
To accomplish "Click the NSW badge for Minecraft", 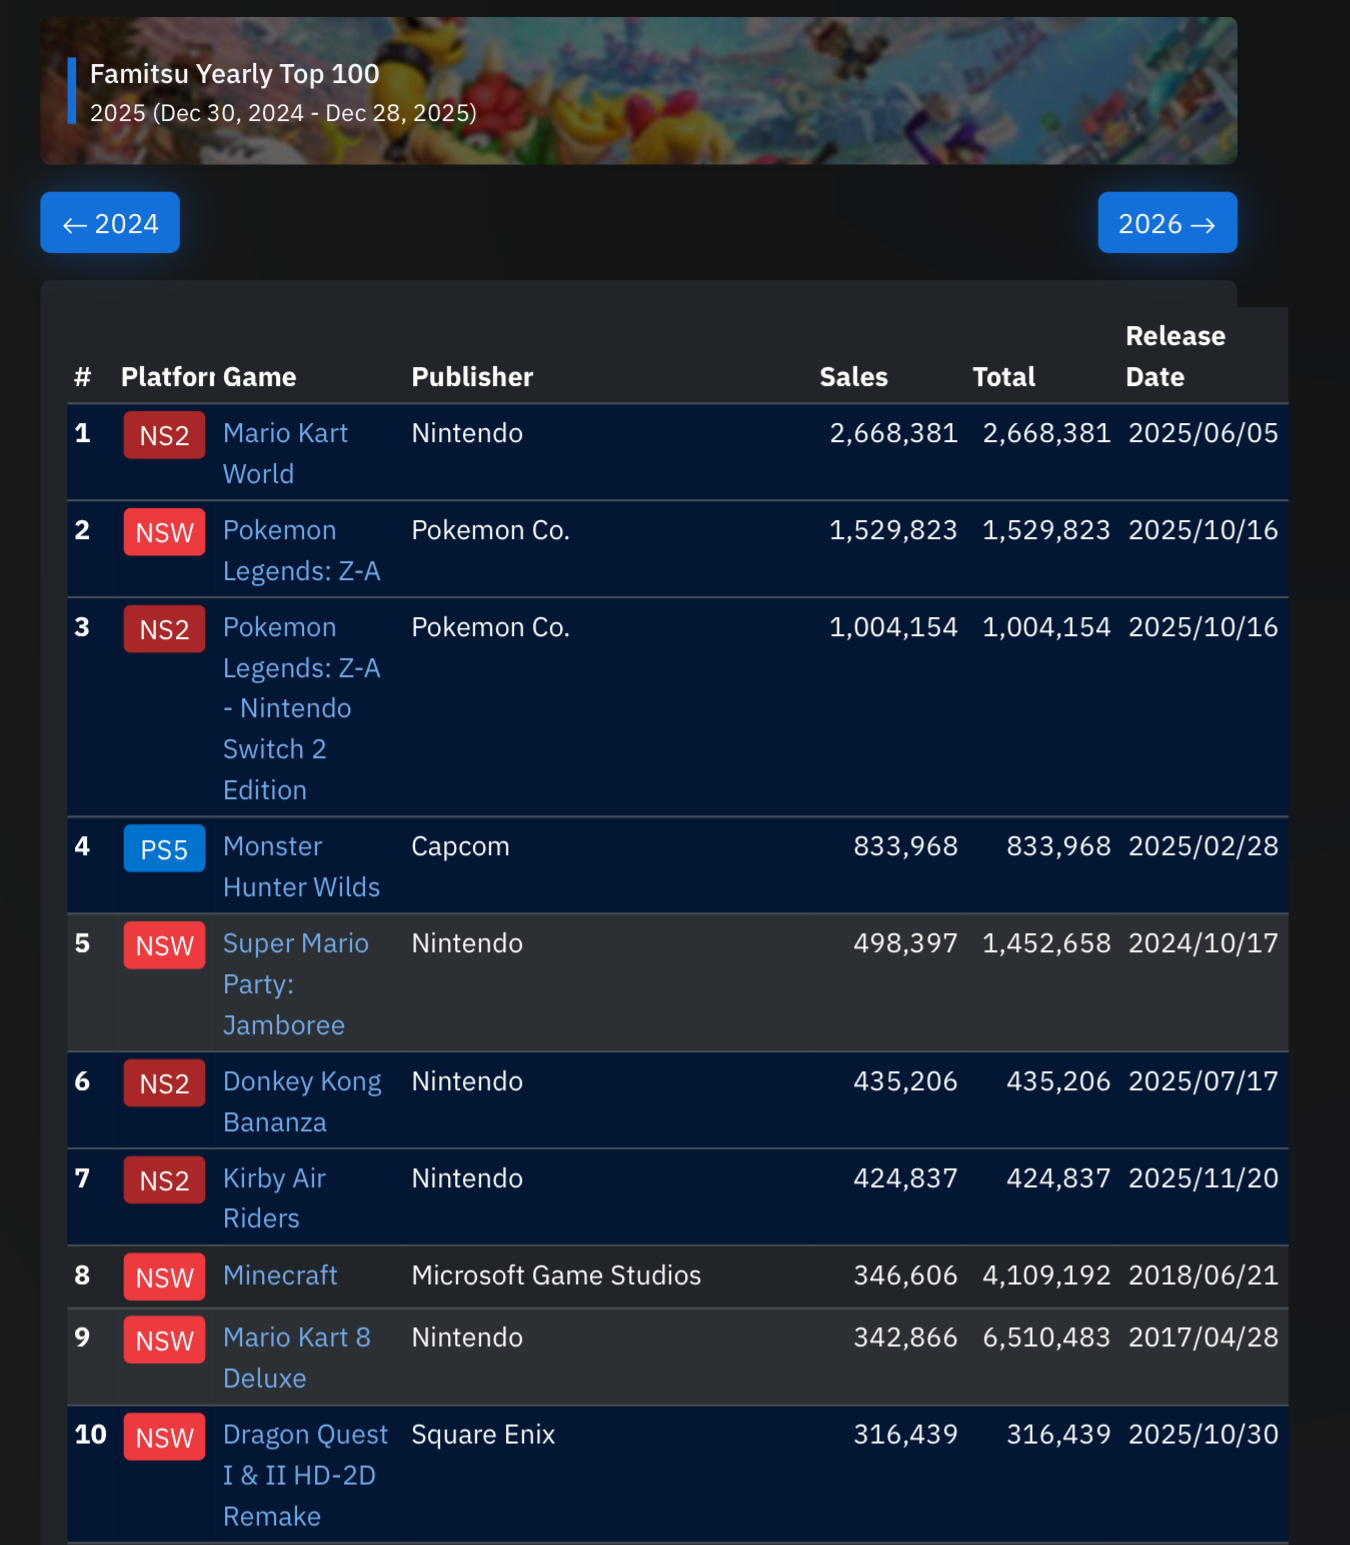I will tap(164, 1277).
